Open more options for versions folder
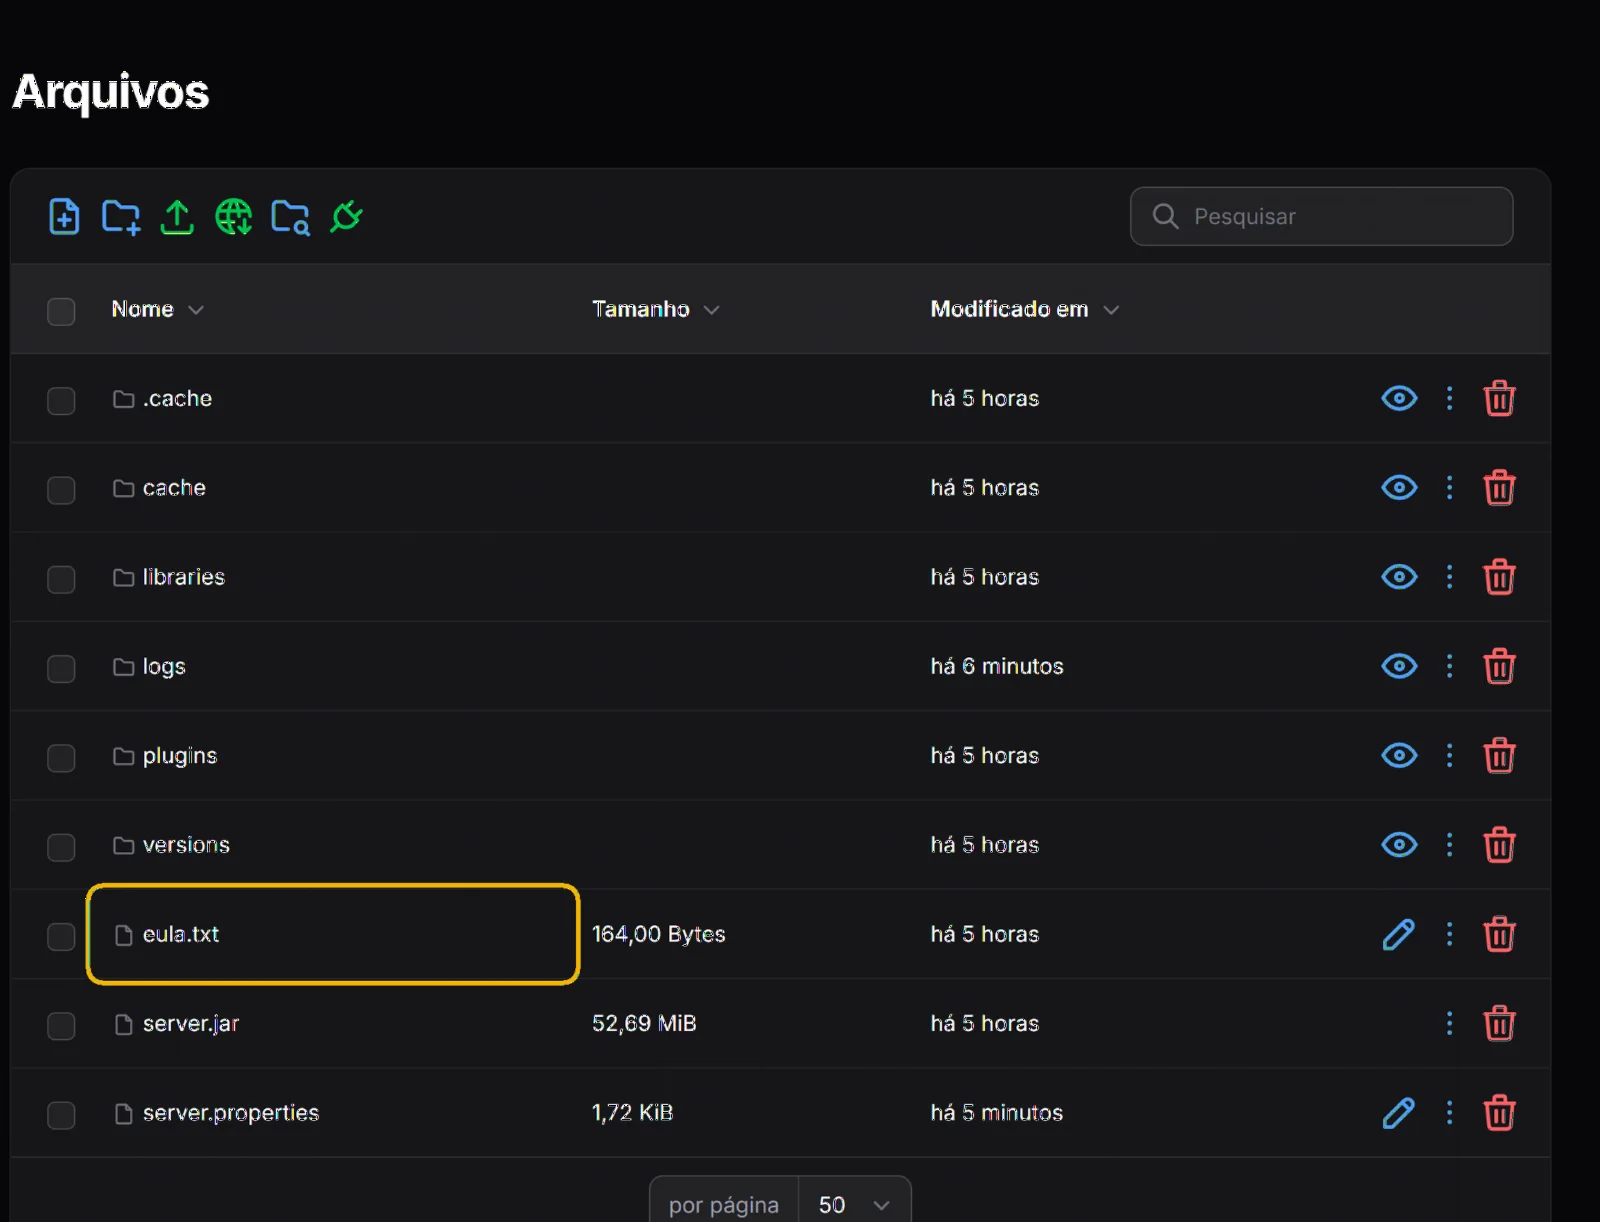The width and height of the screenshot is (1600, 1222). coord(1449,845)
